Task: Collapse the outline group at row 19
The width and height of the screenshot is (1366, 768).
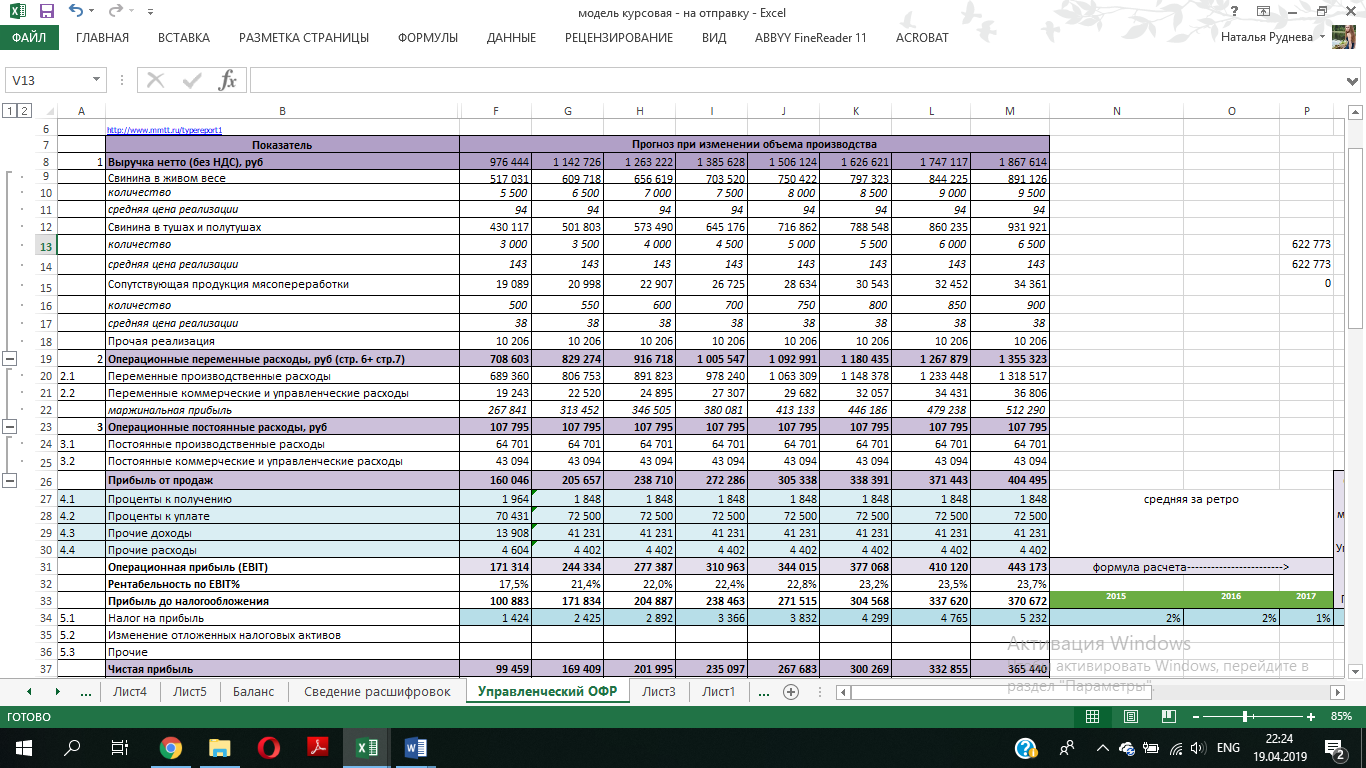Action: pyautogui.click(x=9, y=358)
